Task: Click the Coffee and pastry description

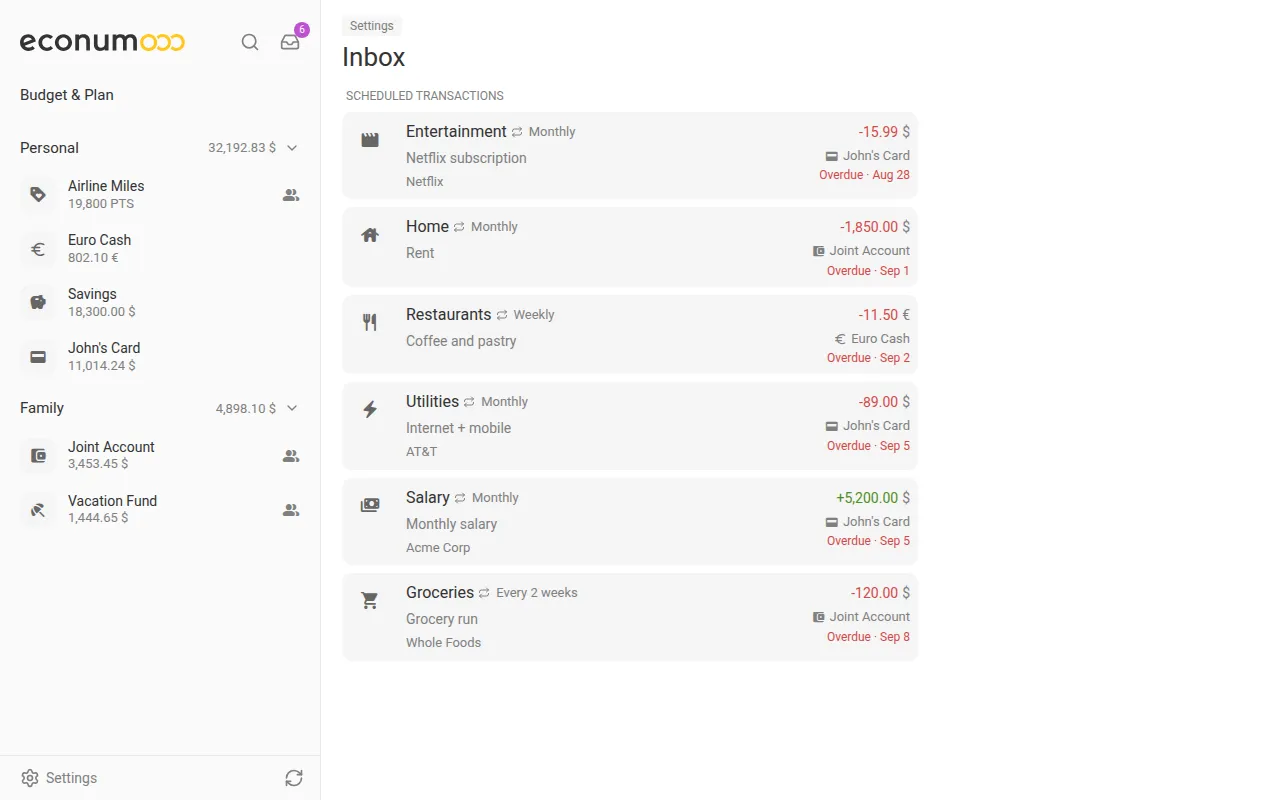Action: point(461,341)
